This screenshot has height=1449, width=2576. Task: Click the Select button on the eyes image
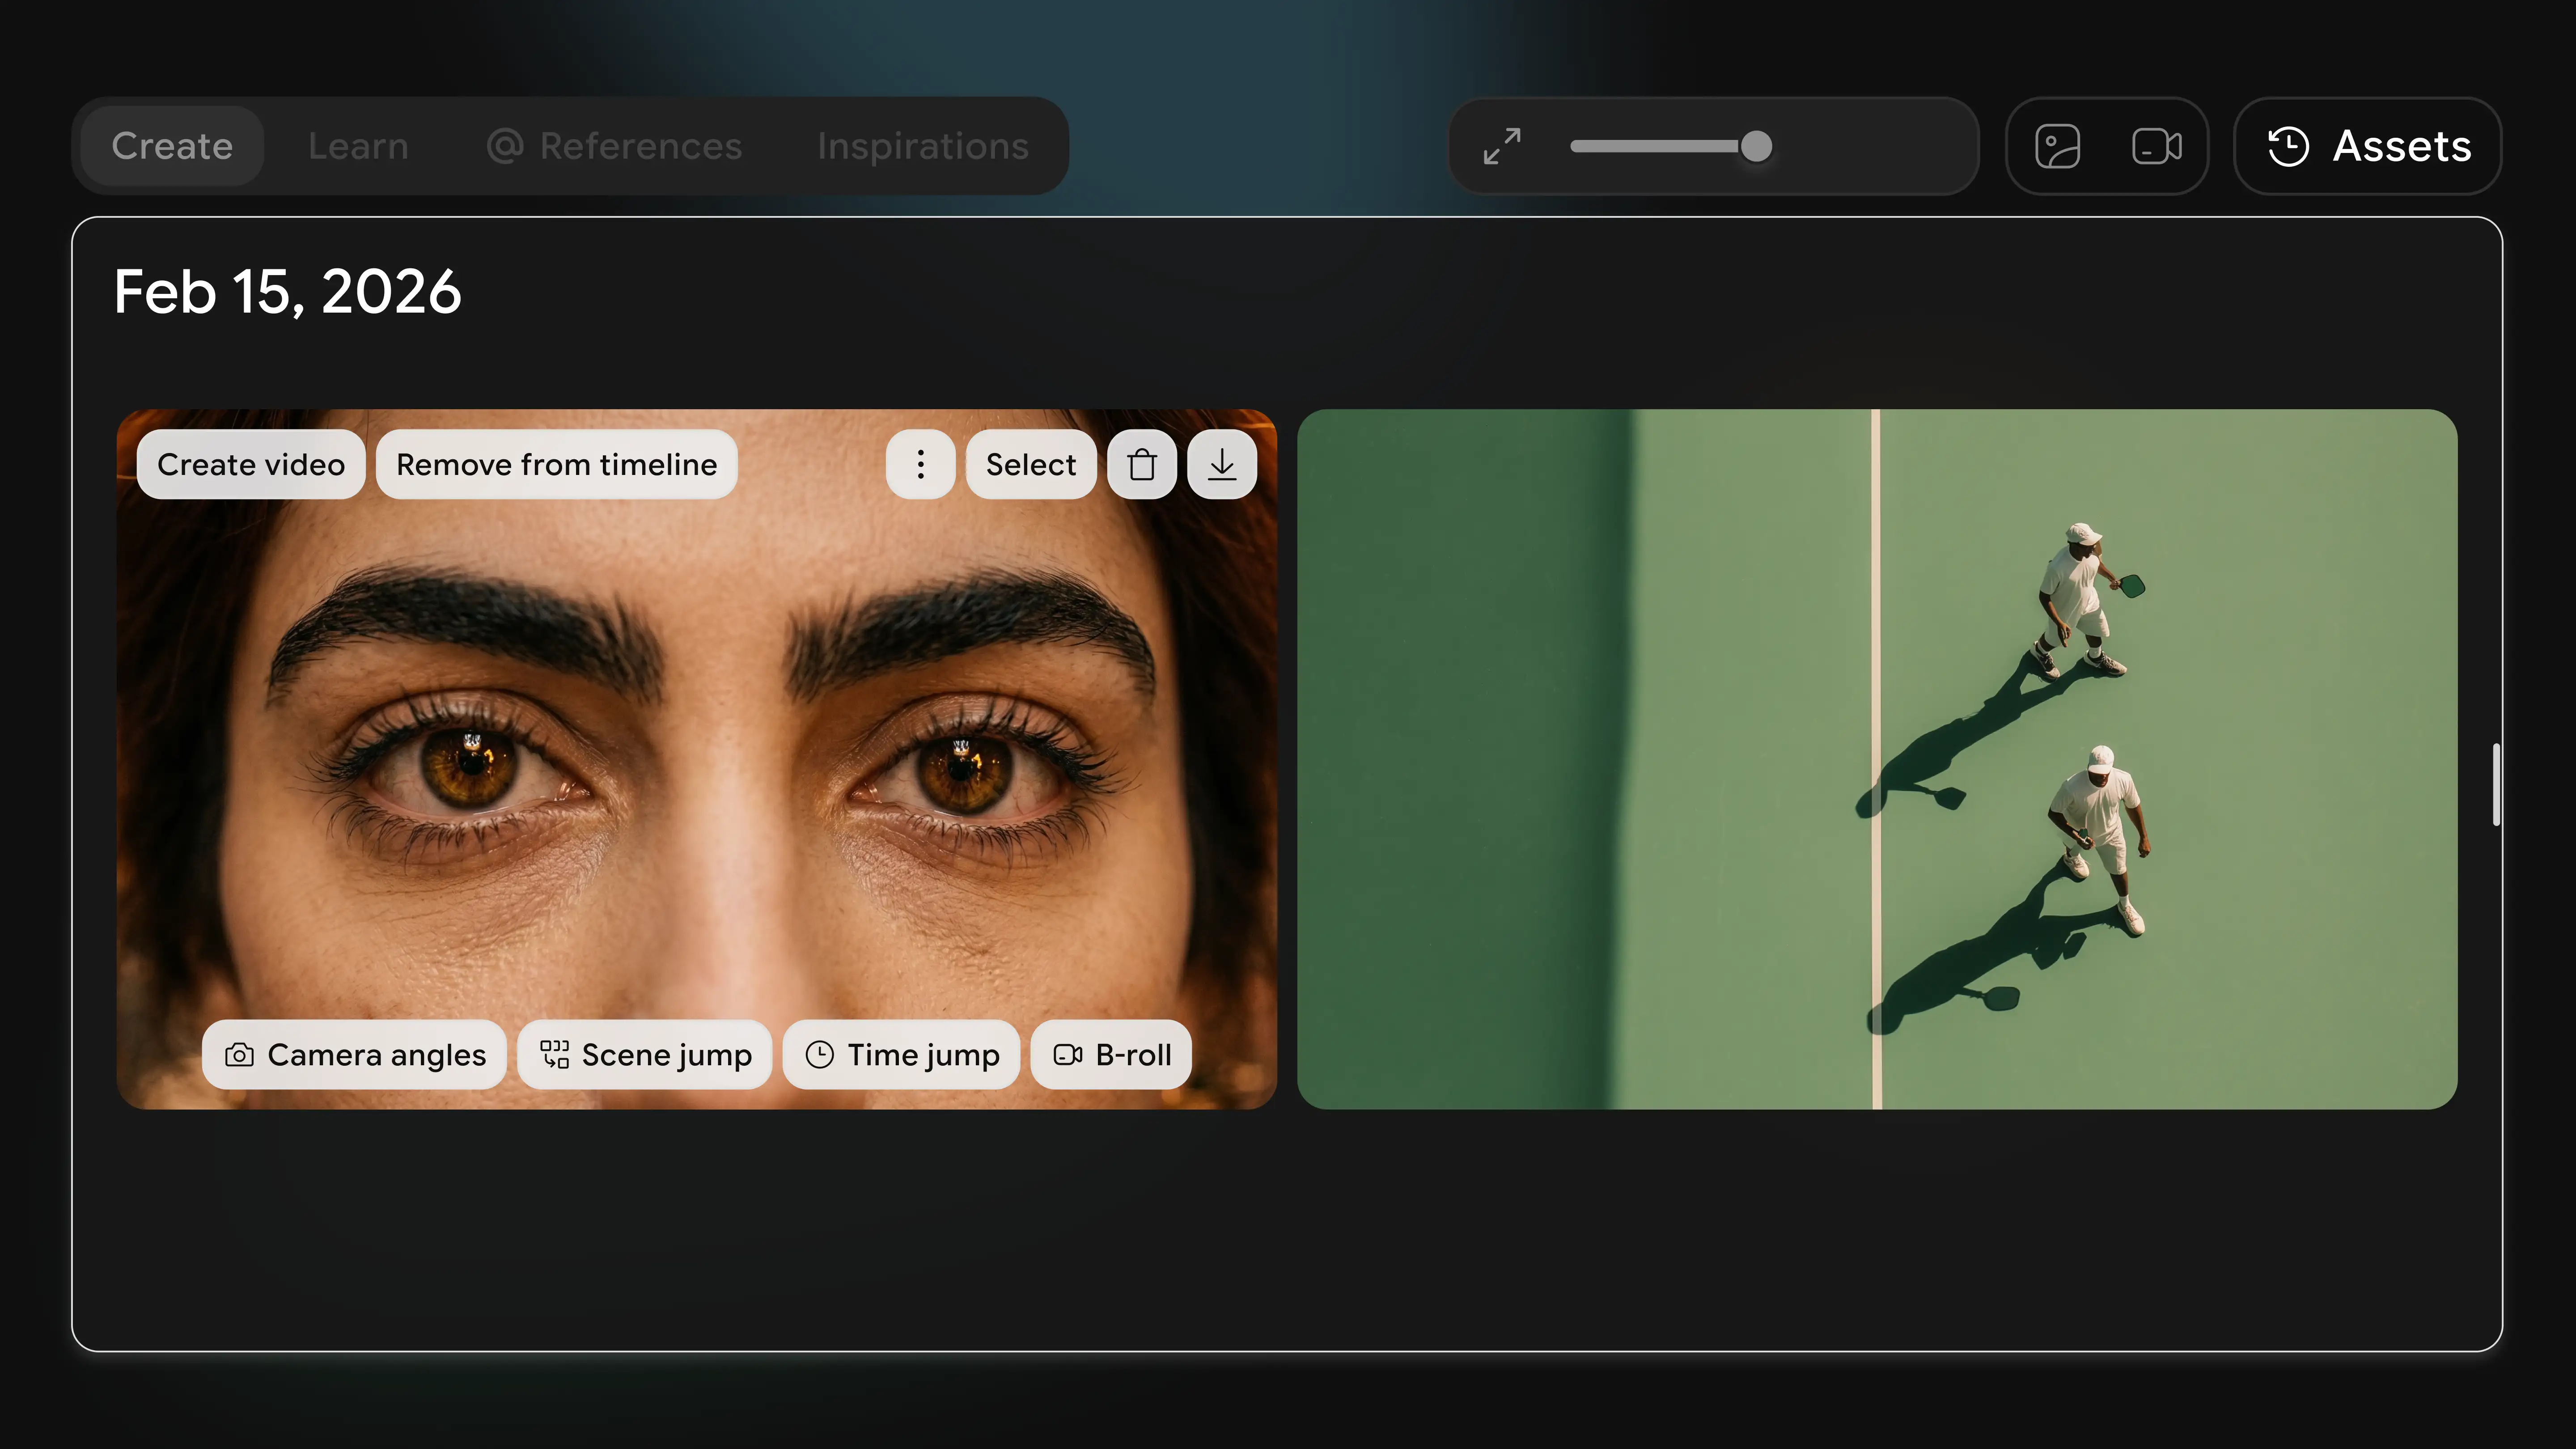tap(1031, 464)
